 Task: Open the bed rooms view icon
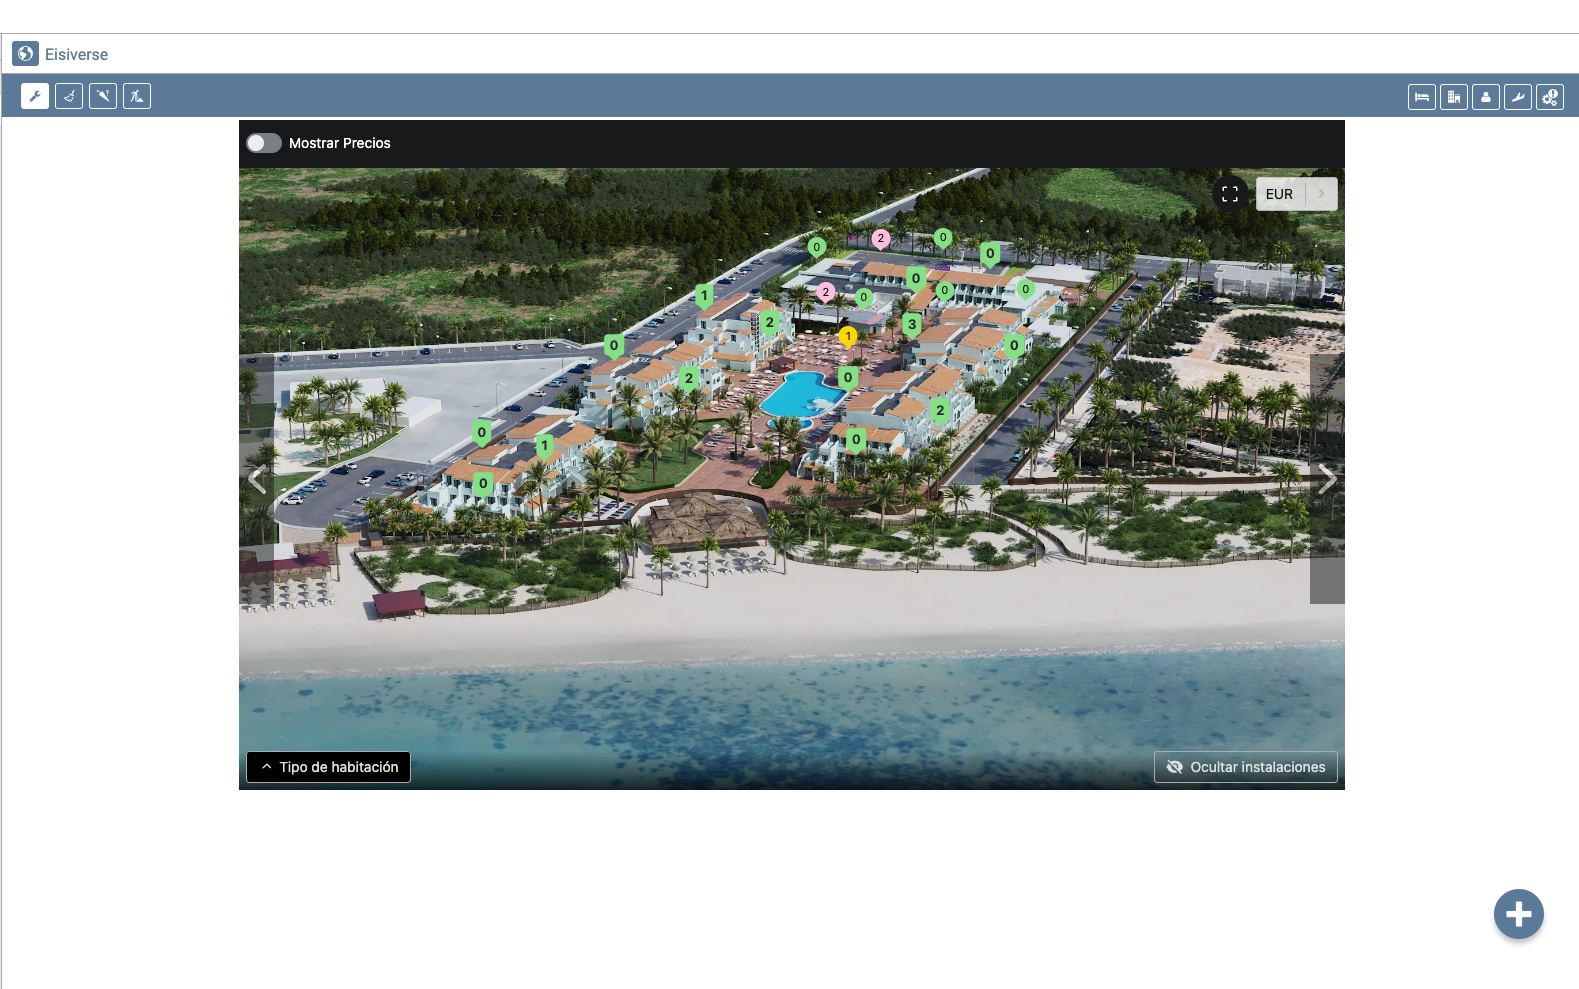(x=1422, y=97)
